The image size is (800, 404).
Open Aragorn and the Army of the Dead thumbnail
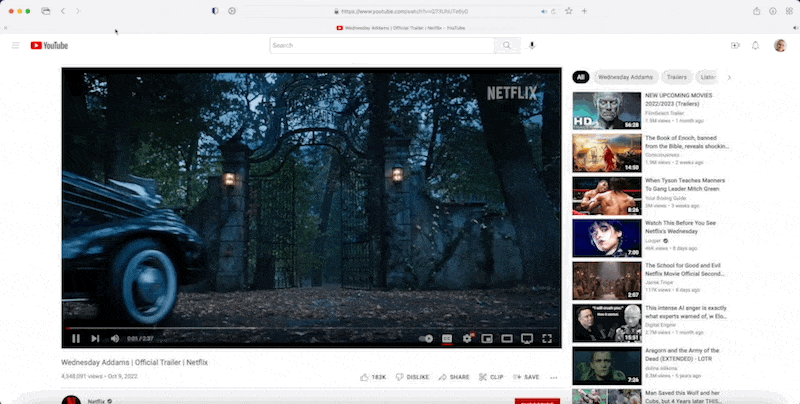[607, 366]
